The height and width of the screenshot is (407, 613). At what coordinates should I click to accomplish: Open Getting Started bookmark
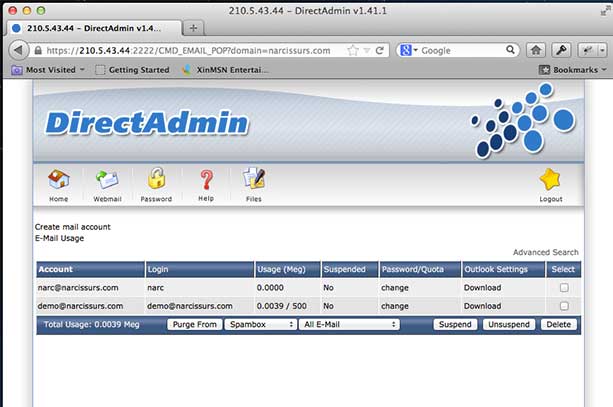click(x=133, y=70)
